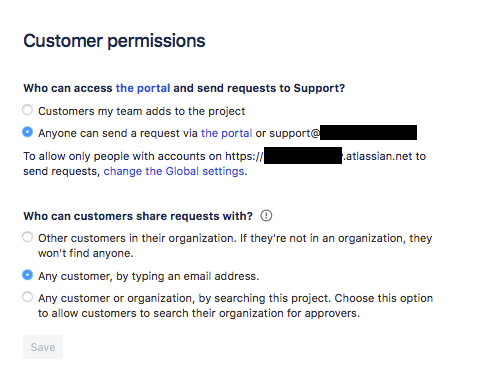The image size is (488, 385).
Task: Choose 'Any customer or organization' radio circle
Action: pos(28,297)
